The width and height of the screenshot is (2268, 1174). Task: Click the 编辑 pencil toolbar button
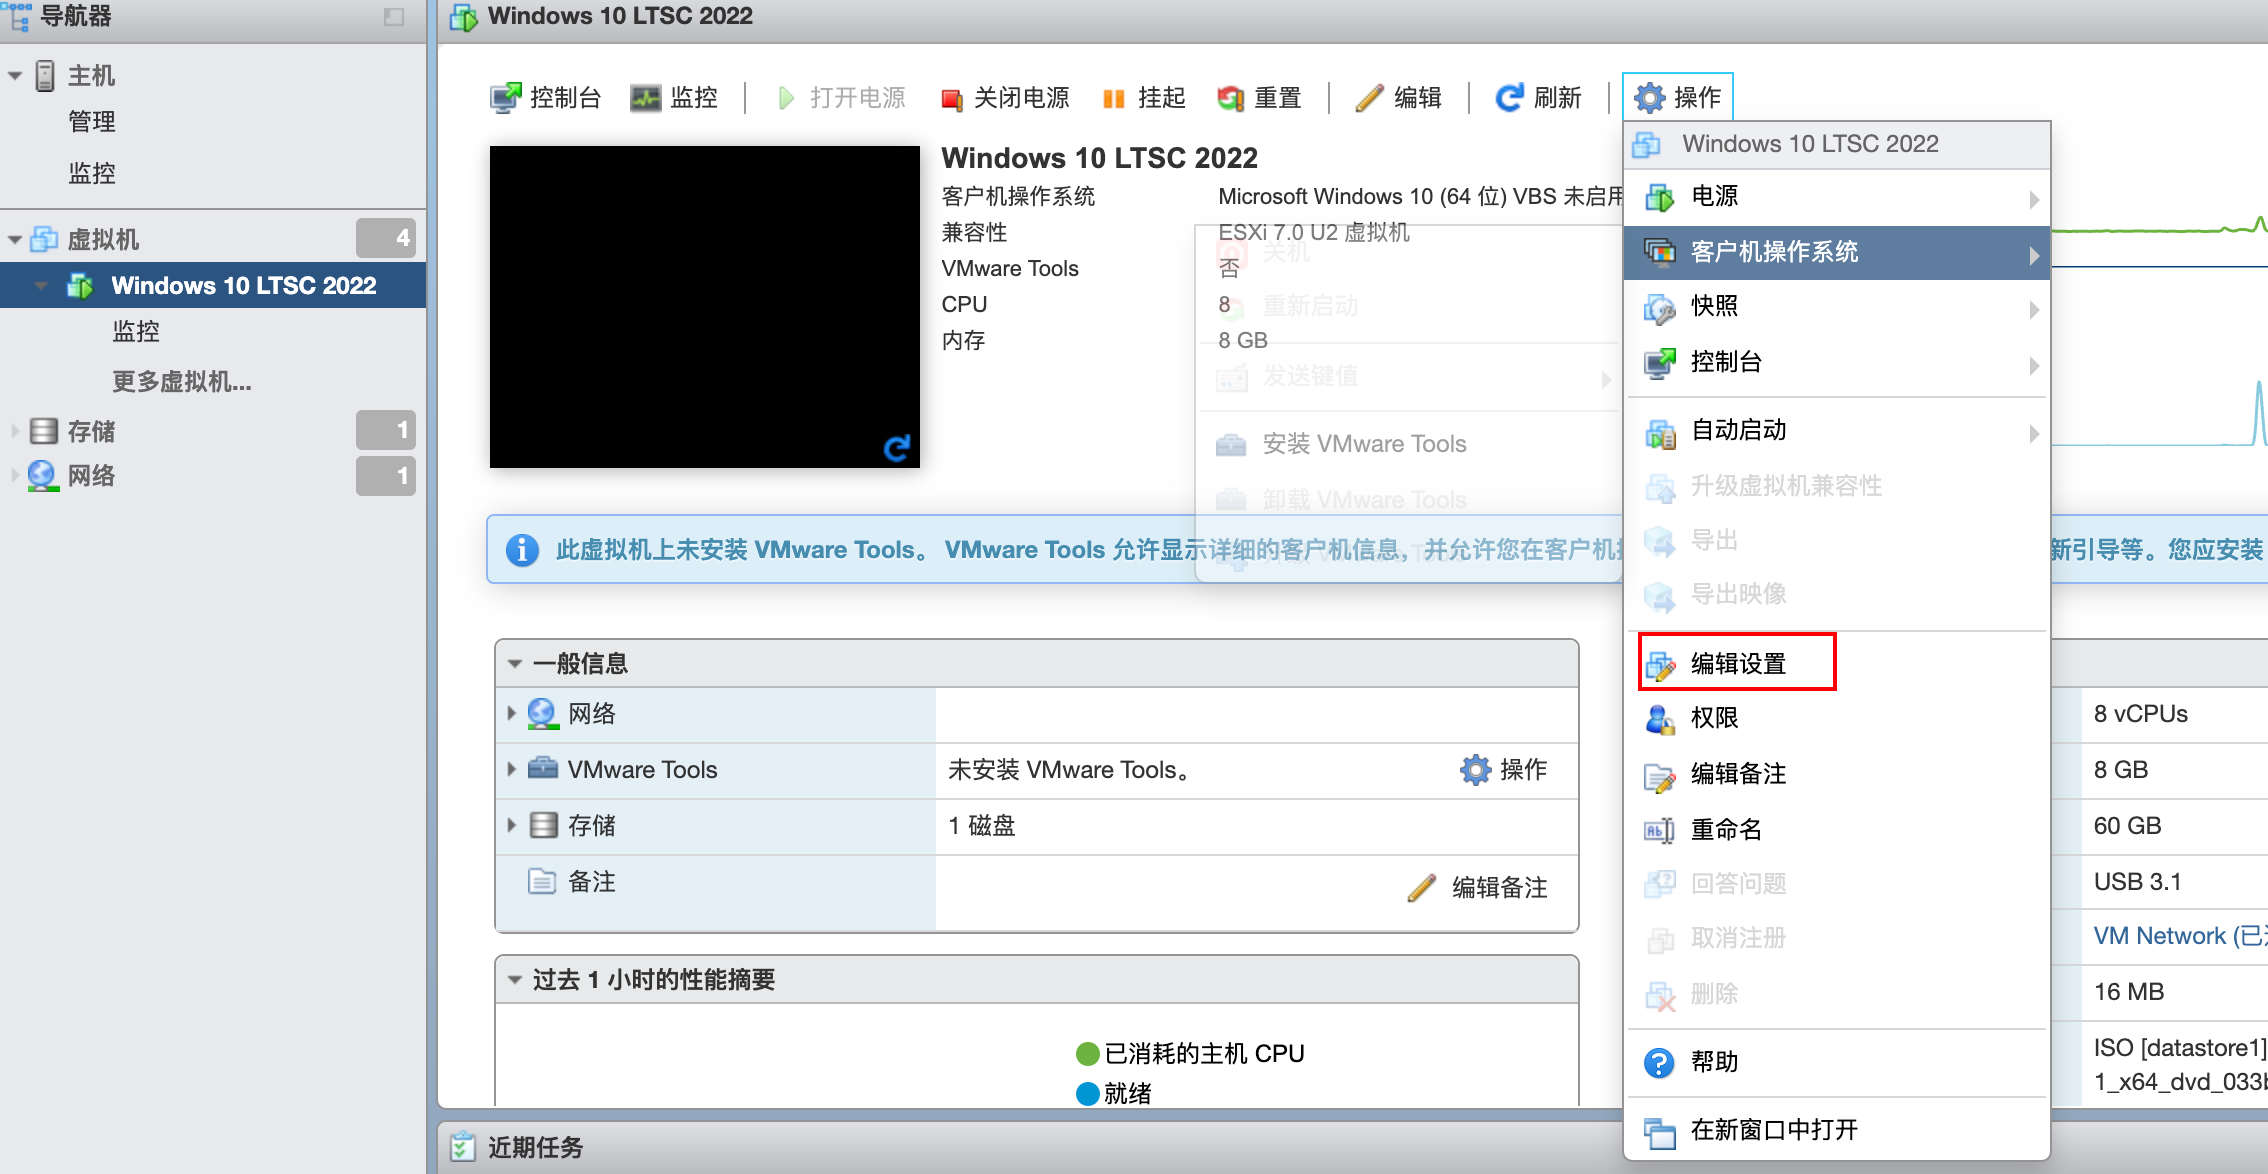click(1398, 97)
